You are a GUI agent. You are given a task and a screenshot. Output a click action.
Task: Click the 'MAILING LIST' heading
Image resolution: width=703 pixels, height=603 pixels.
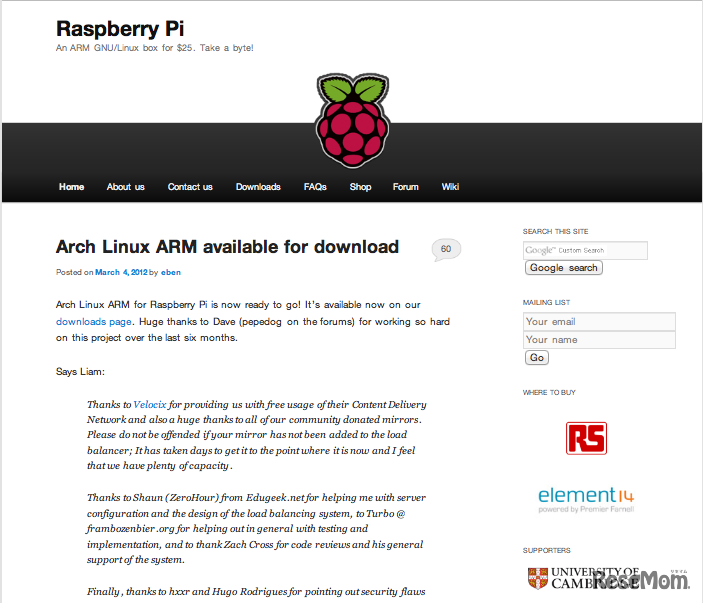click(546, 303)
